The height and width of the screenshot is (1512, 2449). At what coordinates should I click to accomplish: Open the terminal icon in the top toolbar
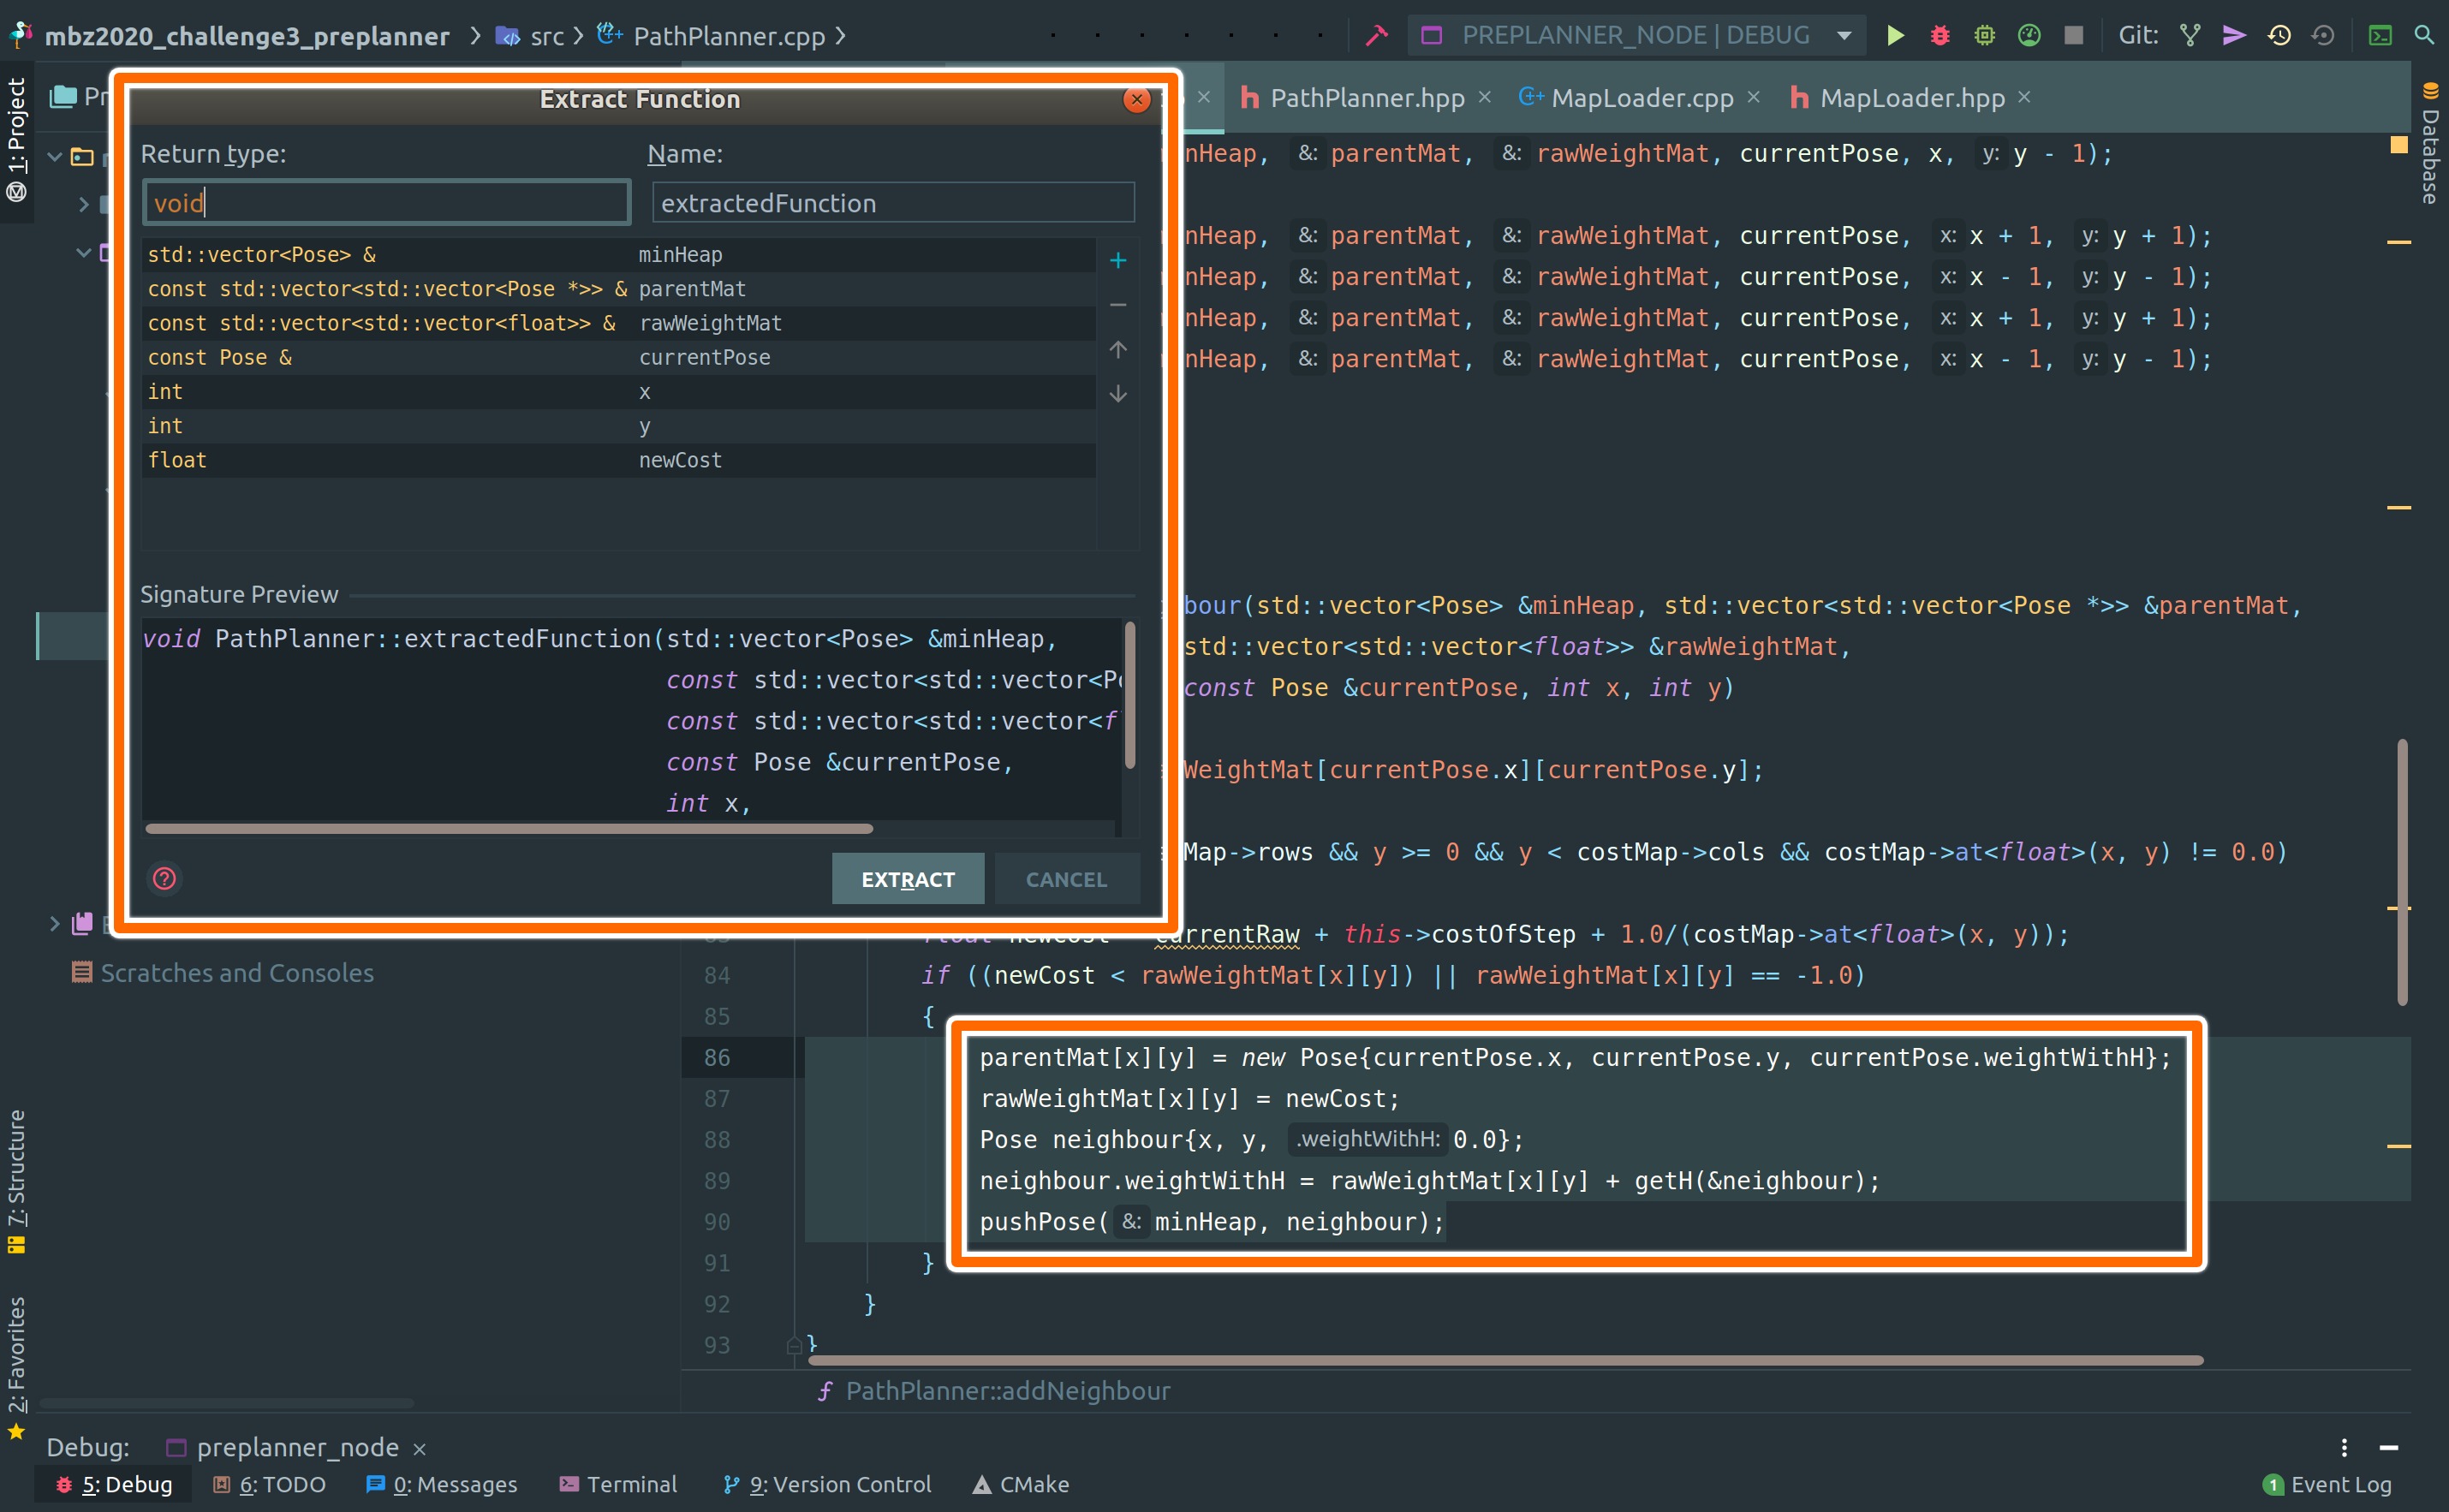pyautogui.click(x=2380, y=35)
